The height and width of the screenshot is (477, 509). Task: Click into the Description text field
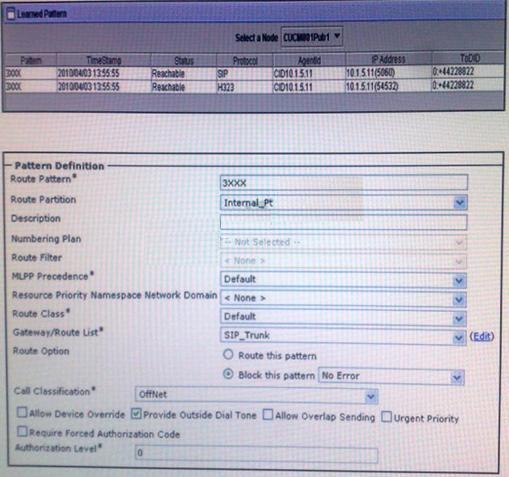pos(343,222)
